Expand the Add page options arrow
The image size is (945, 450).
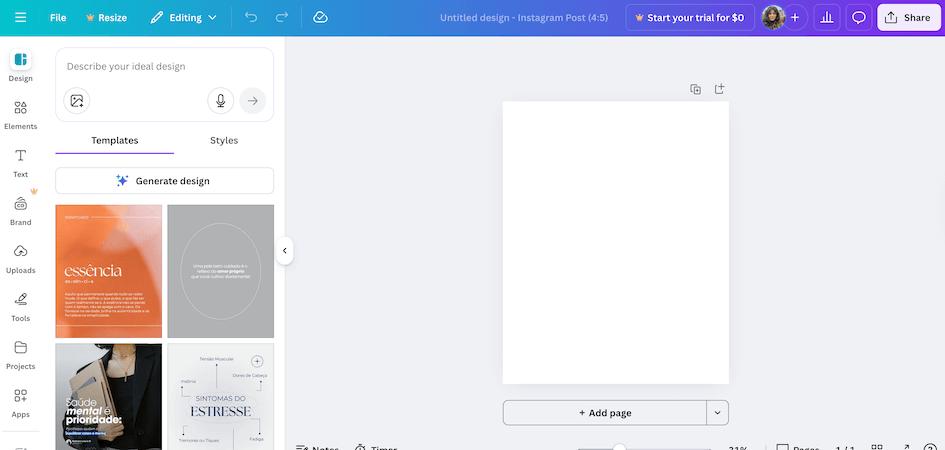(717, 413)
